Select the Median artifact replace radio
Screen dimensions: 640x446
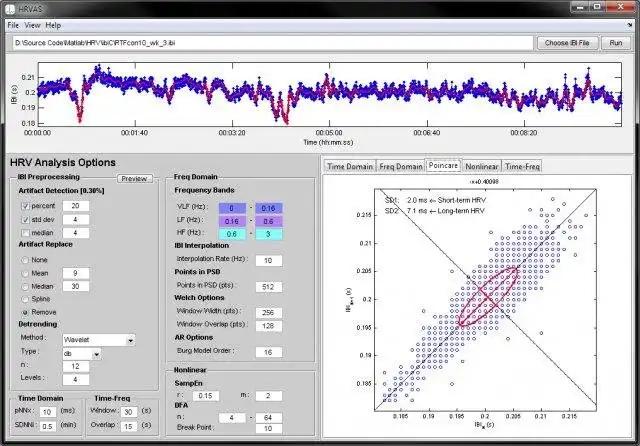(25, 286)
